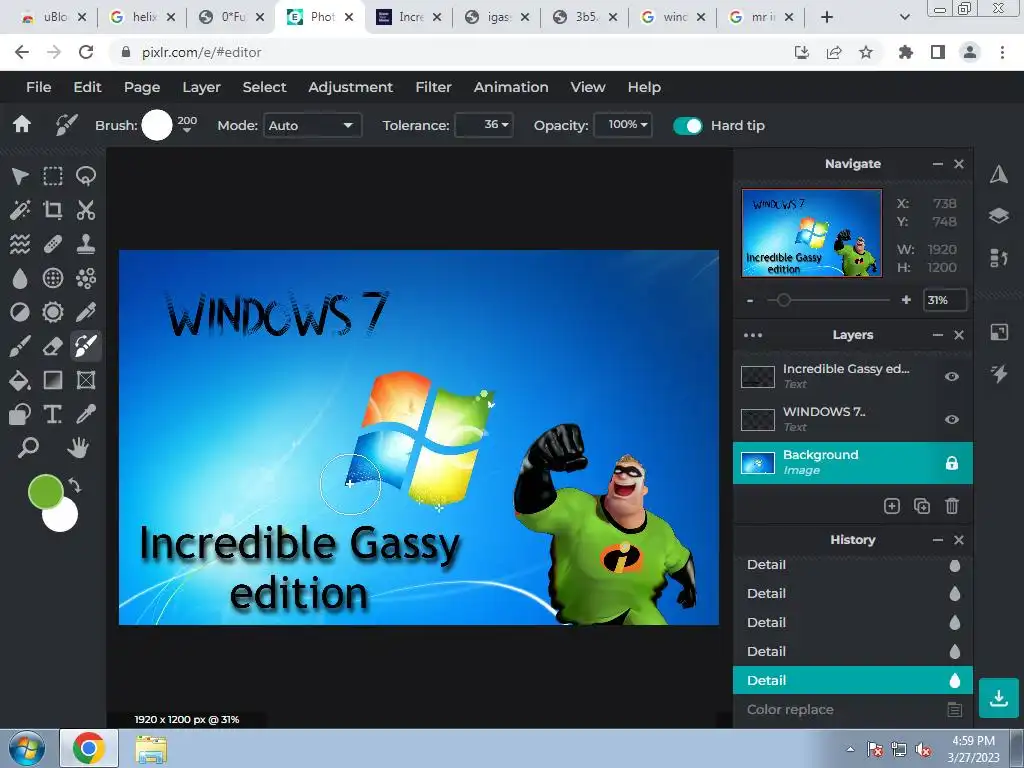Delete layer with trash icon

coord(952,506)
